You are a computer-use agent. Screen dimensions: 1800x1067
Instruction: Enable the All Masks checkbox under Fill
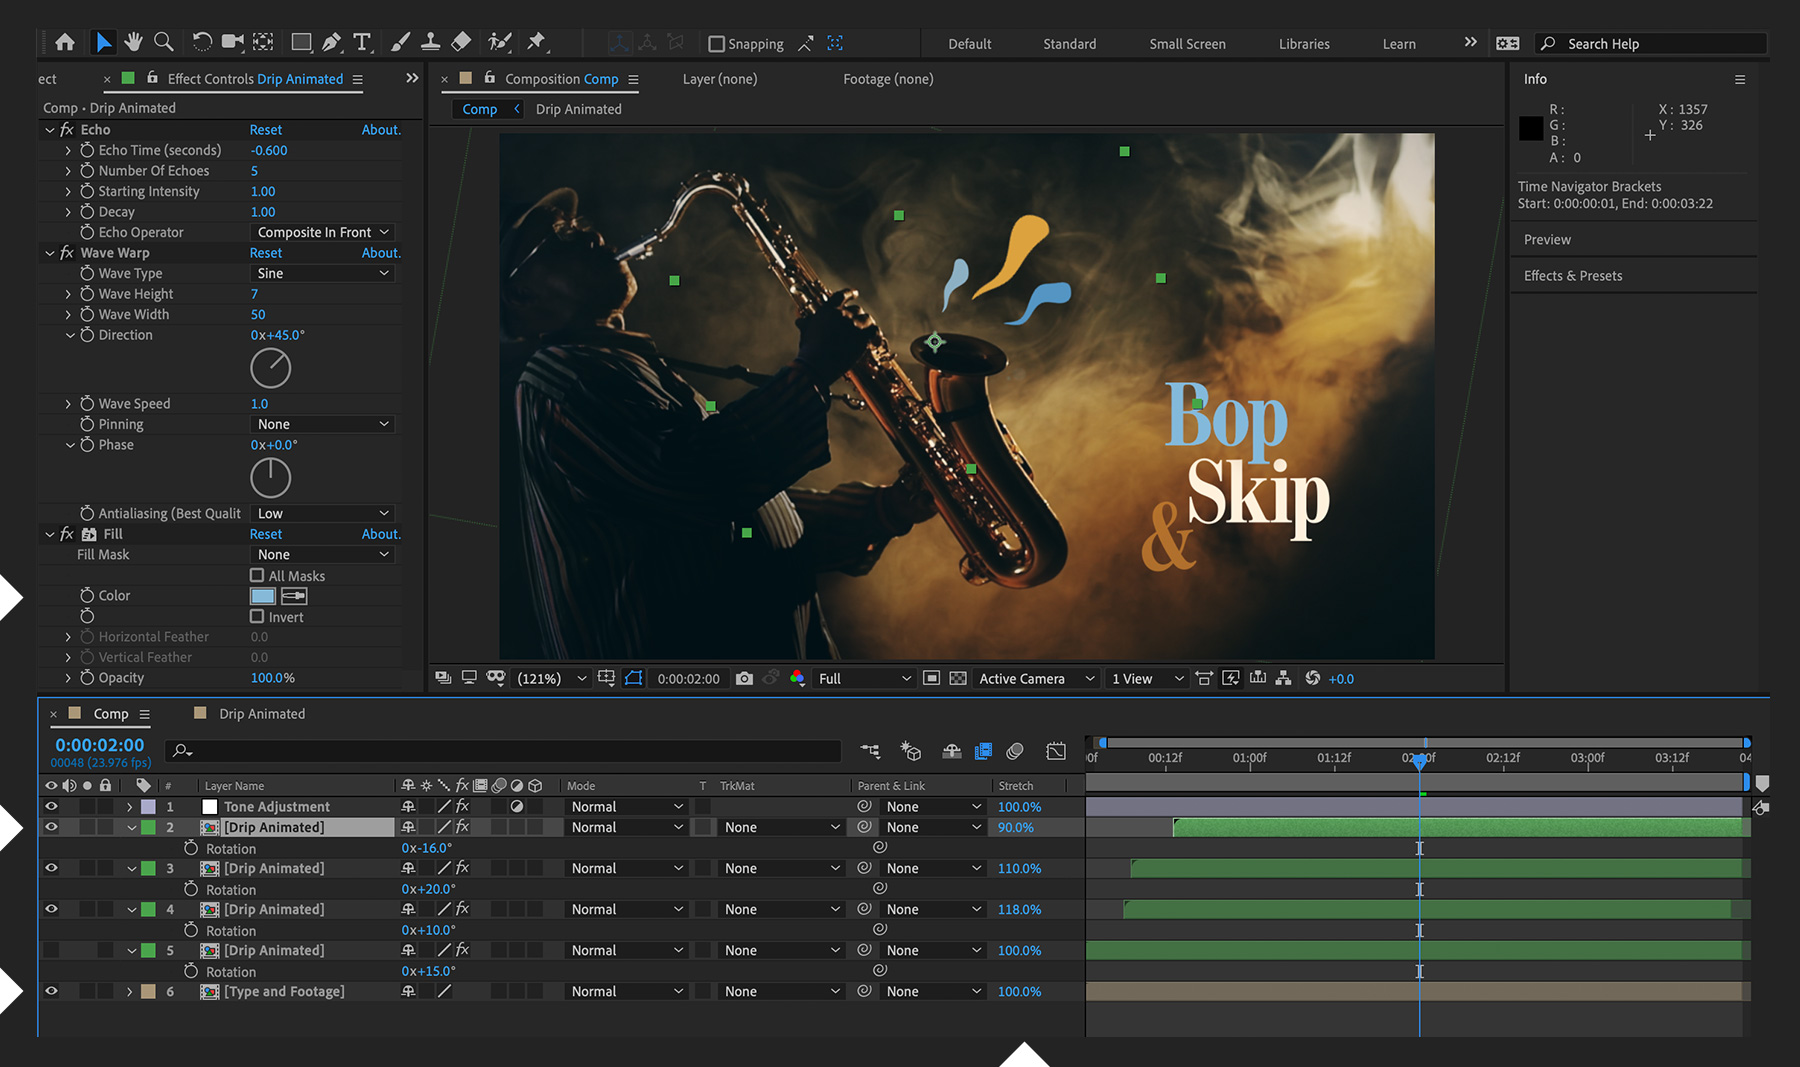coord(258,575)
